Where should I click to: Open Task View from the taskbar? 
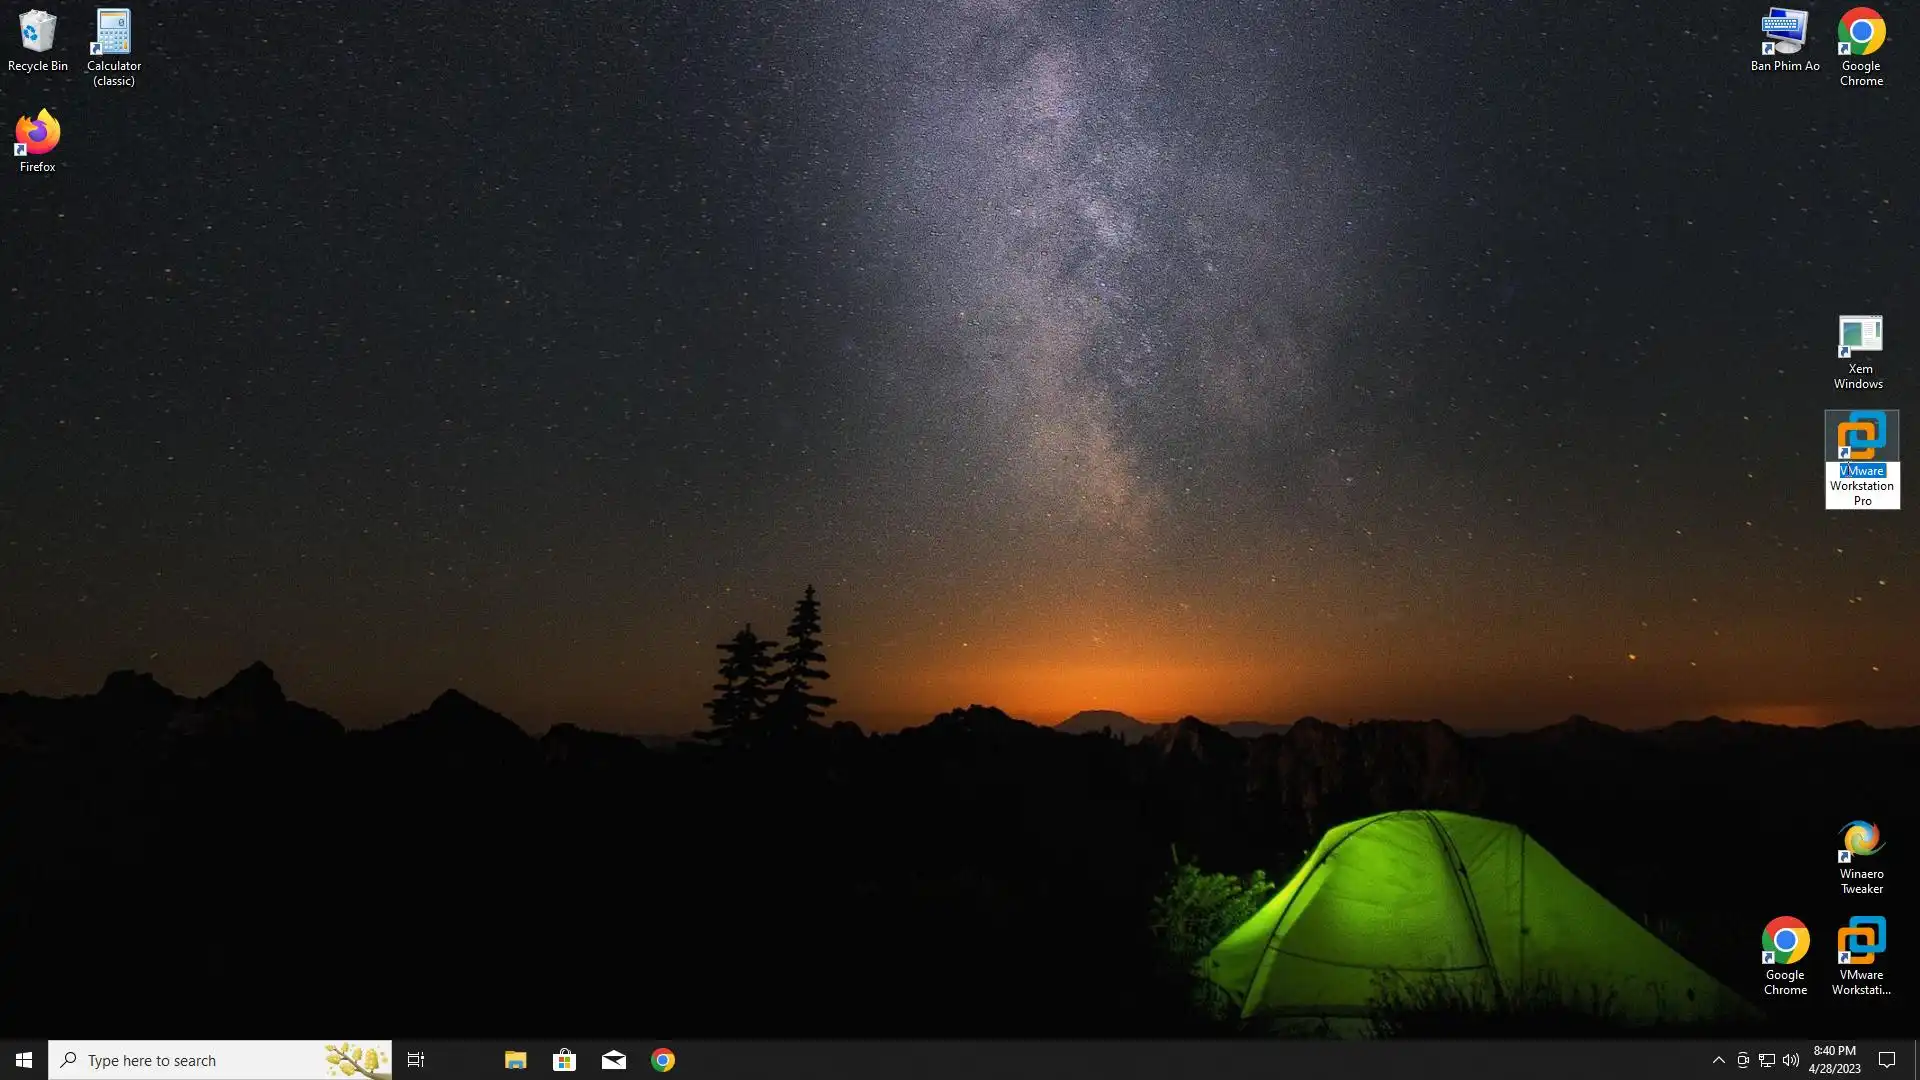(416, 1060)
